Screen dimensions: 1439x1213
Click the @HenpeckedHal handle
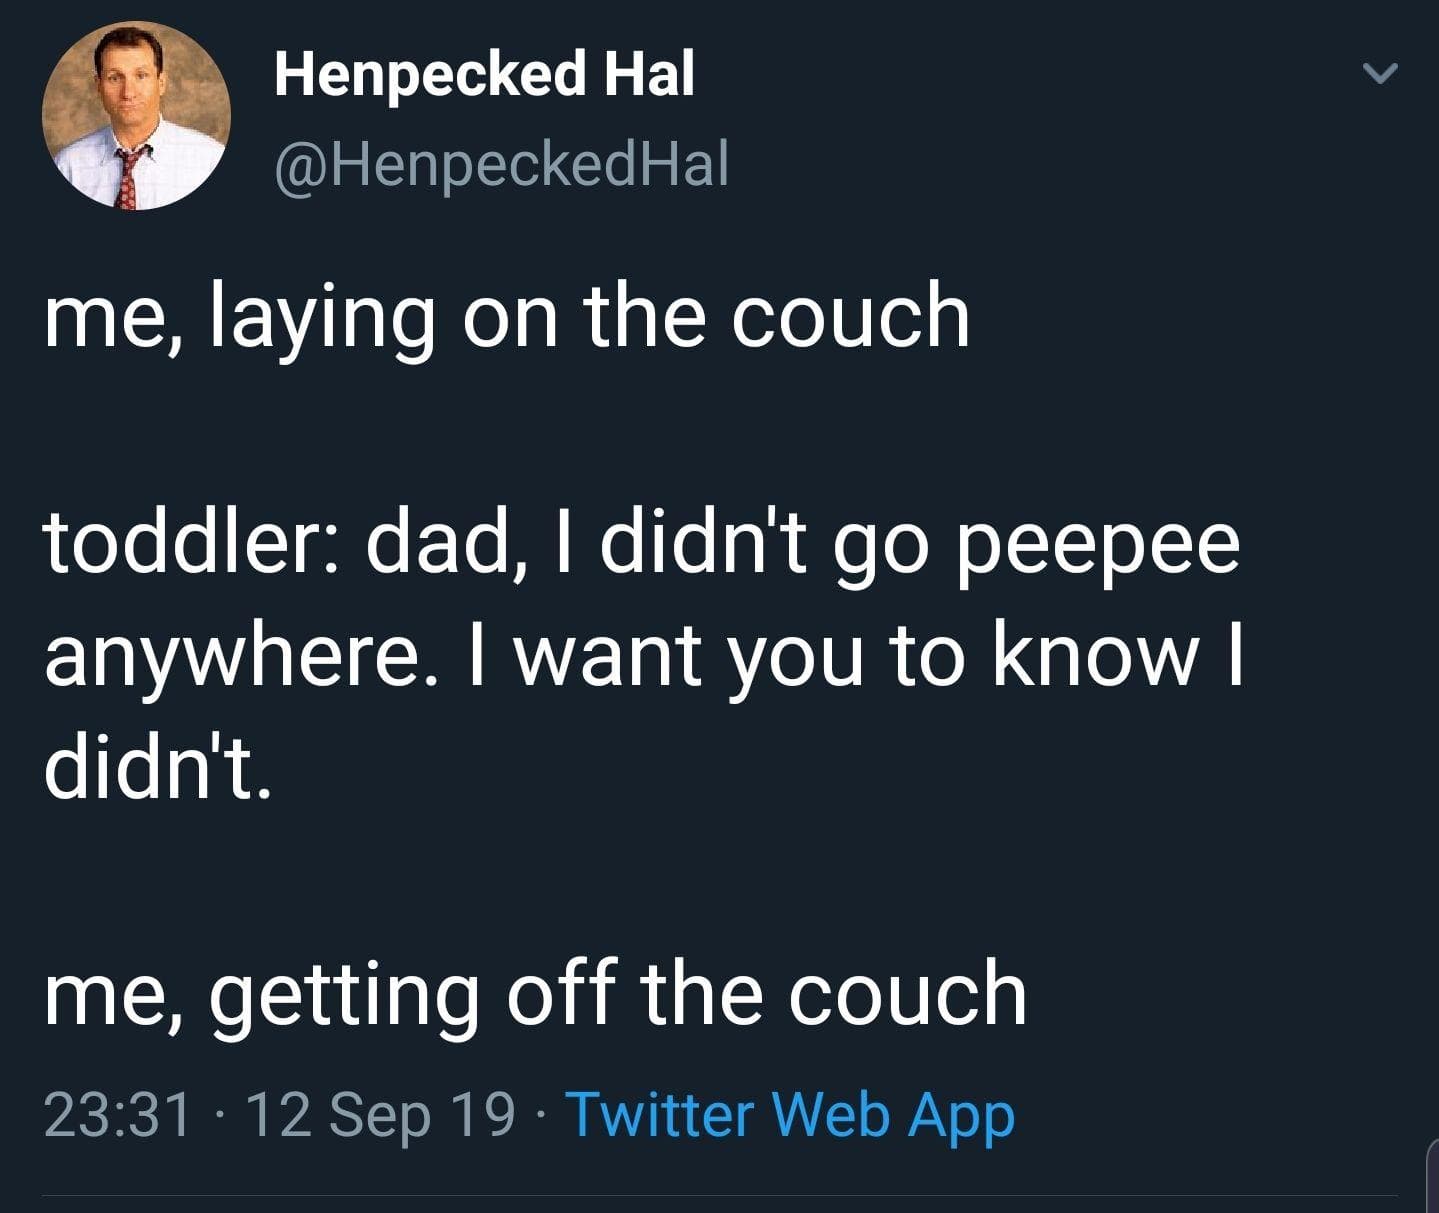(501, 164)
